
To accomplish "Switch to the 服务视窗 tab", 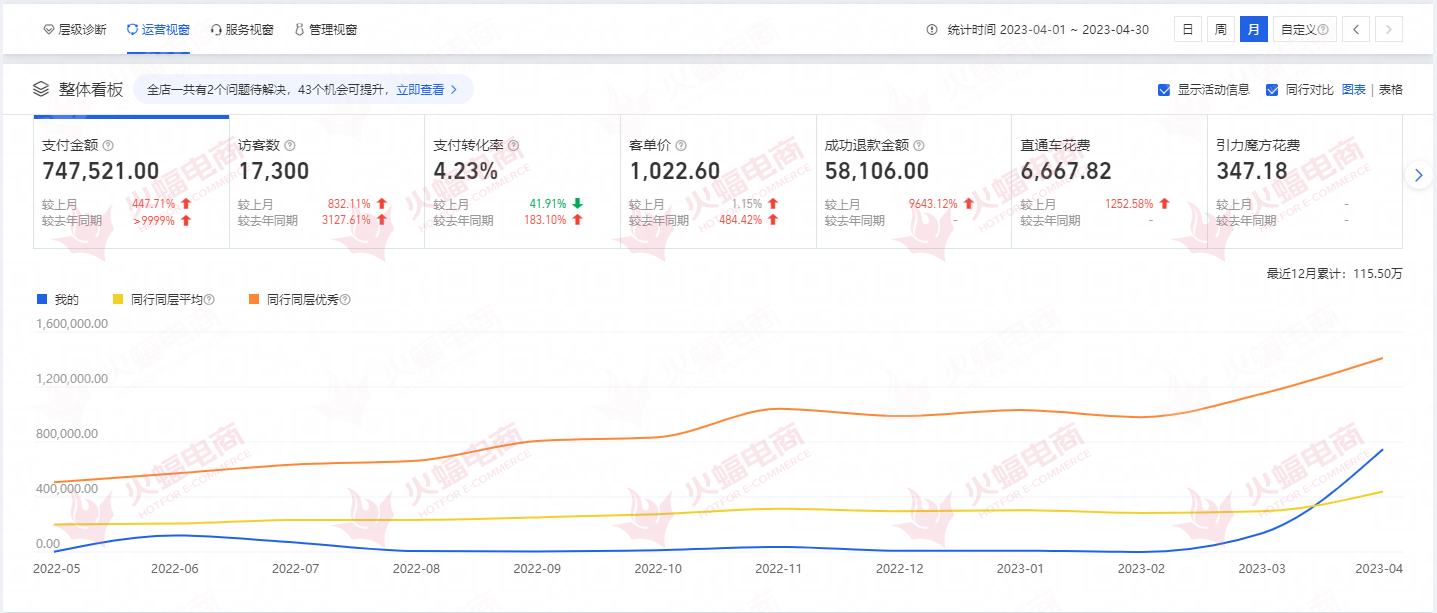I will point(242,30).
